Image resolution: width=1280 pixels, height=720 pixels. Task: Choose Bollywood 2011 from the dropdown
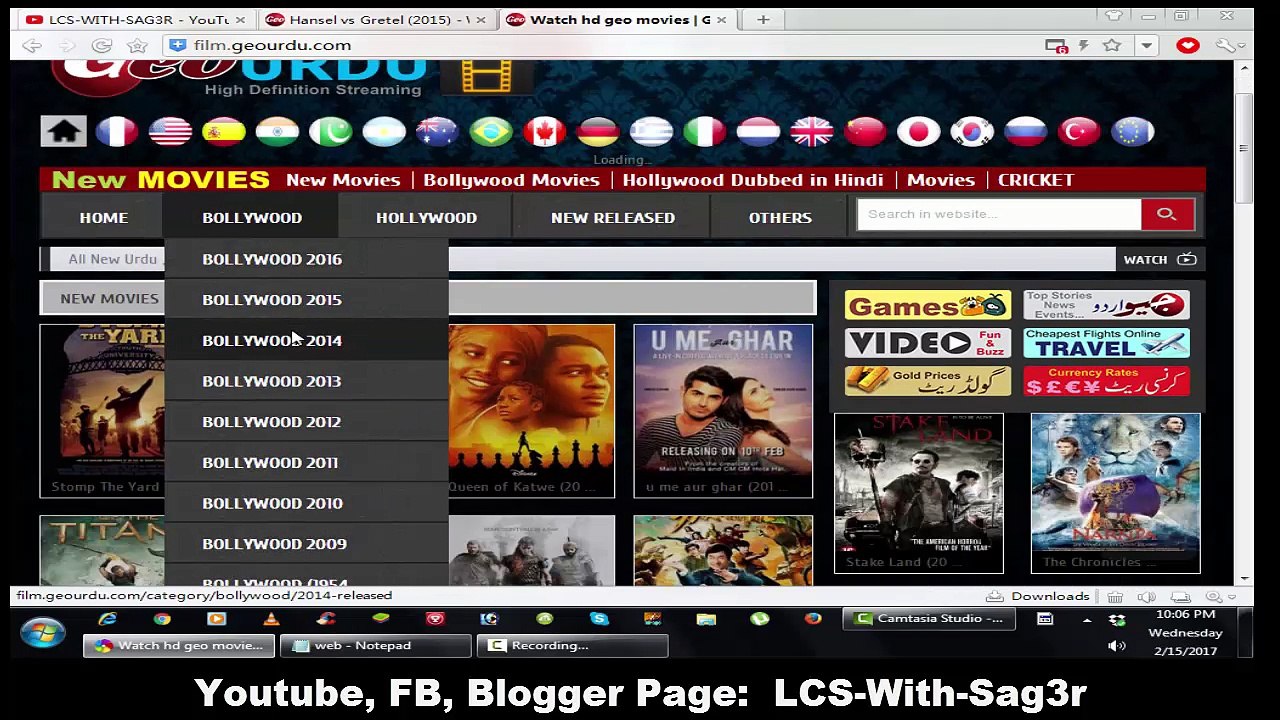point(306,463)
